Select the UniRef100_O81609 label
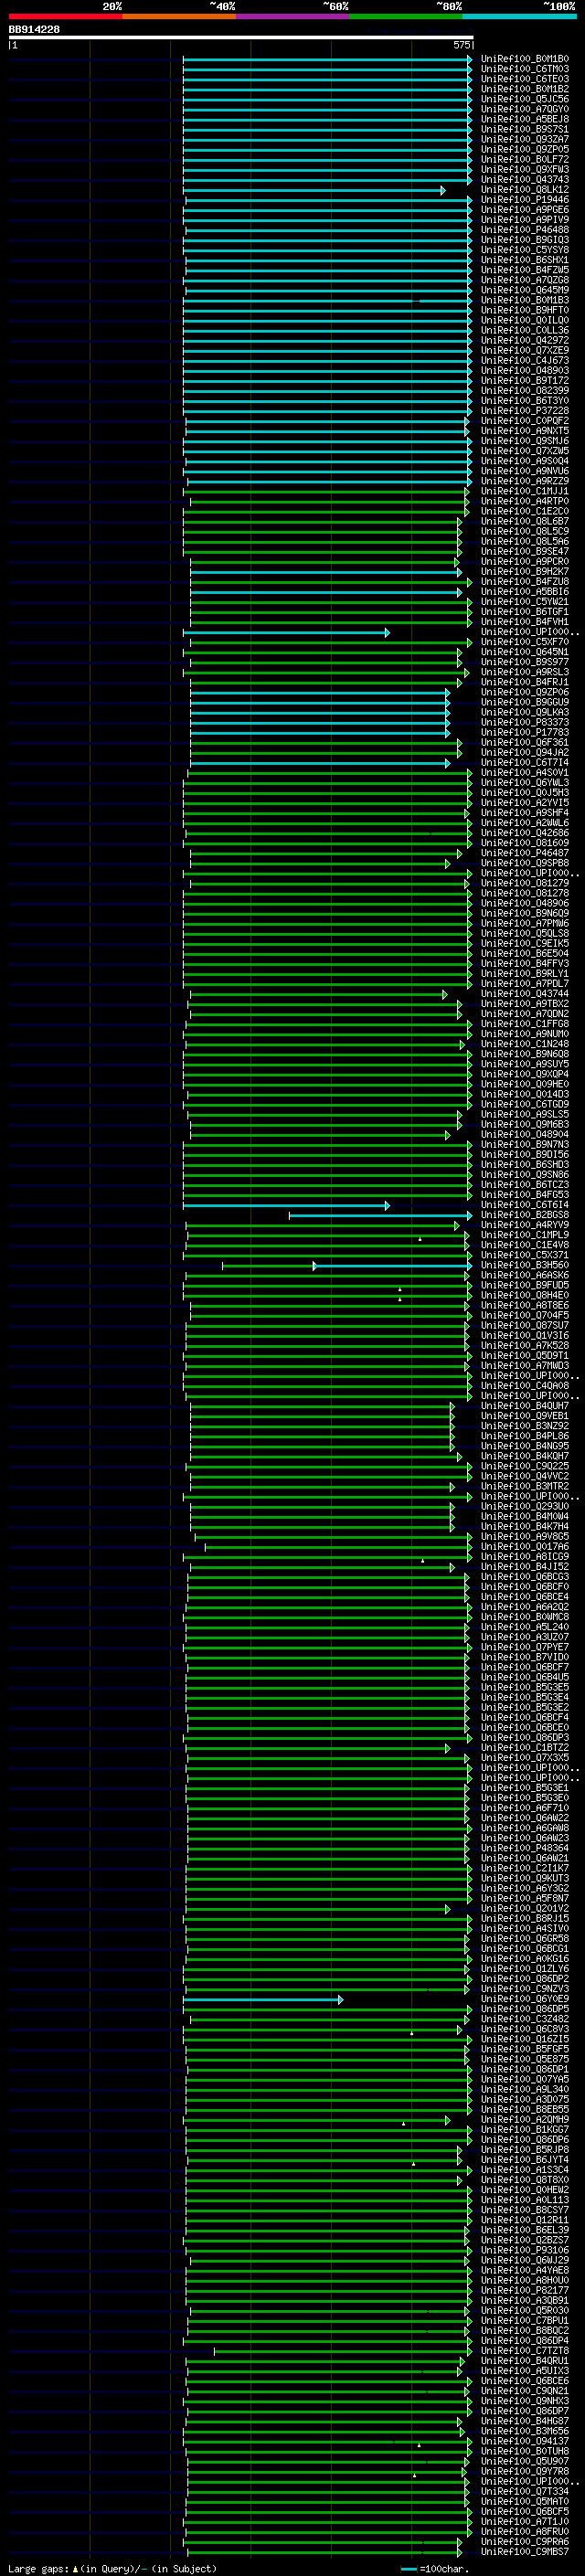Image resolution: width=585 pixels, height=2576 pixels. (x=525, y=843)
